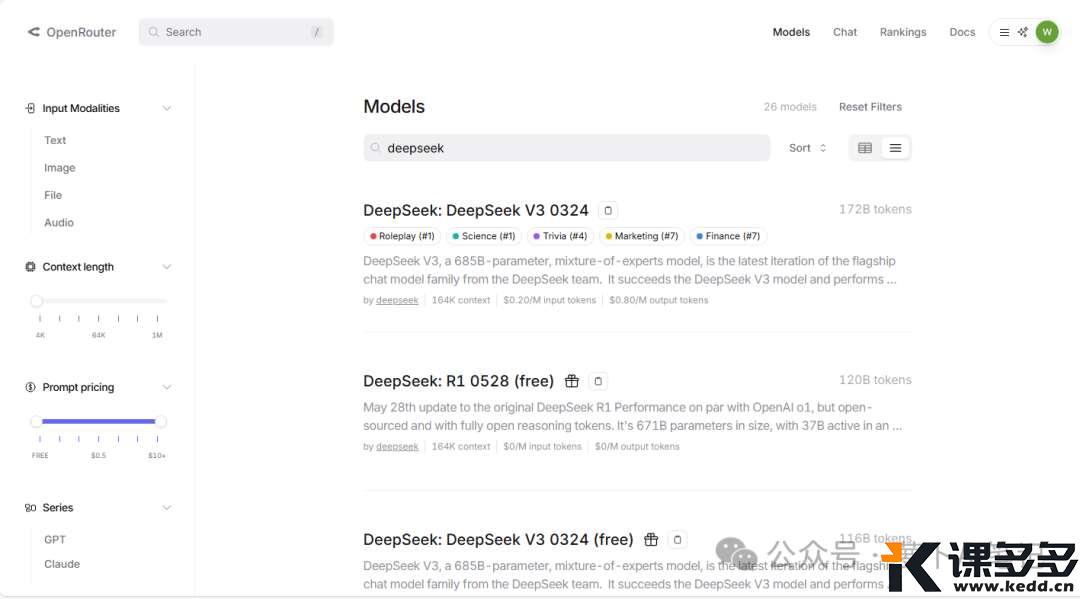Click the 172B tokens label
Screen dimensions: 1080x599
pyautogui.click(x=875, y=209)
